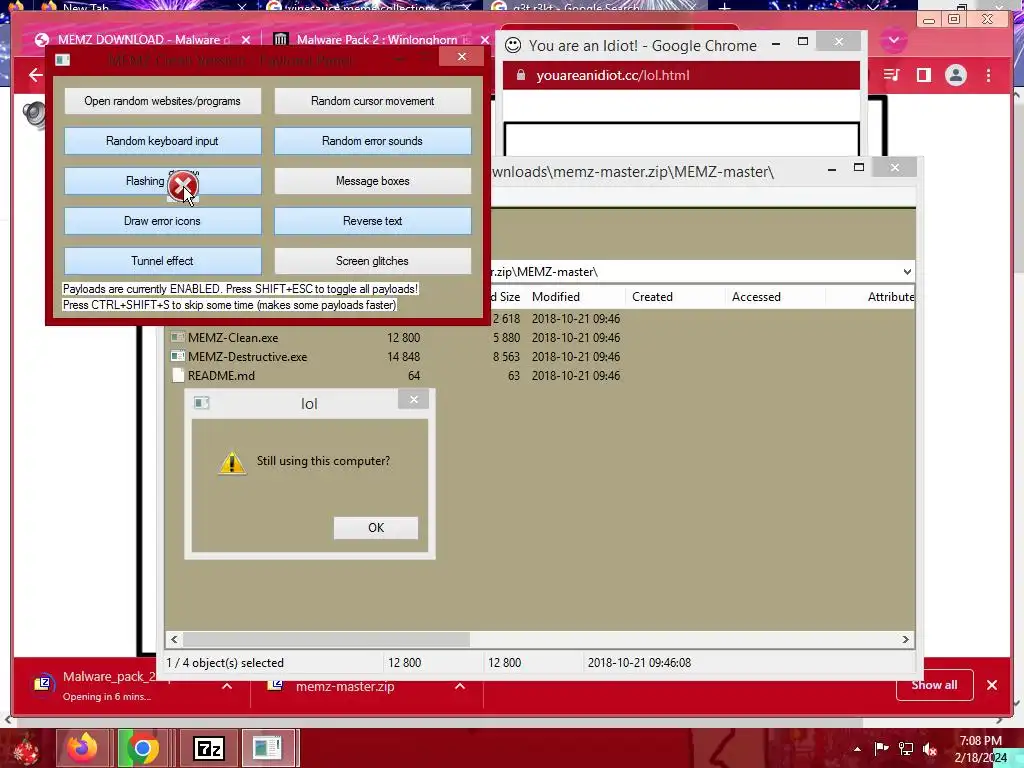Viewport: 1024px width, 768px height.
Task: Open address path dropdown in 7-Zip
Action: point(907,272)
